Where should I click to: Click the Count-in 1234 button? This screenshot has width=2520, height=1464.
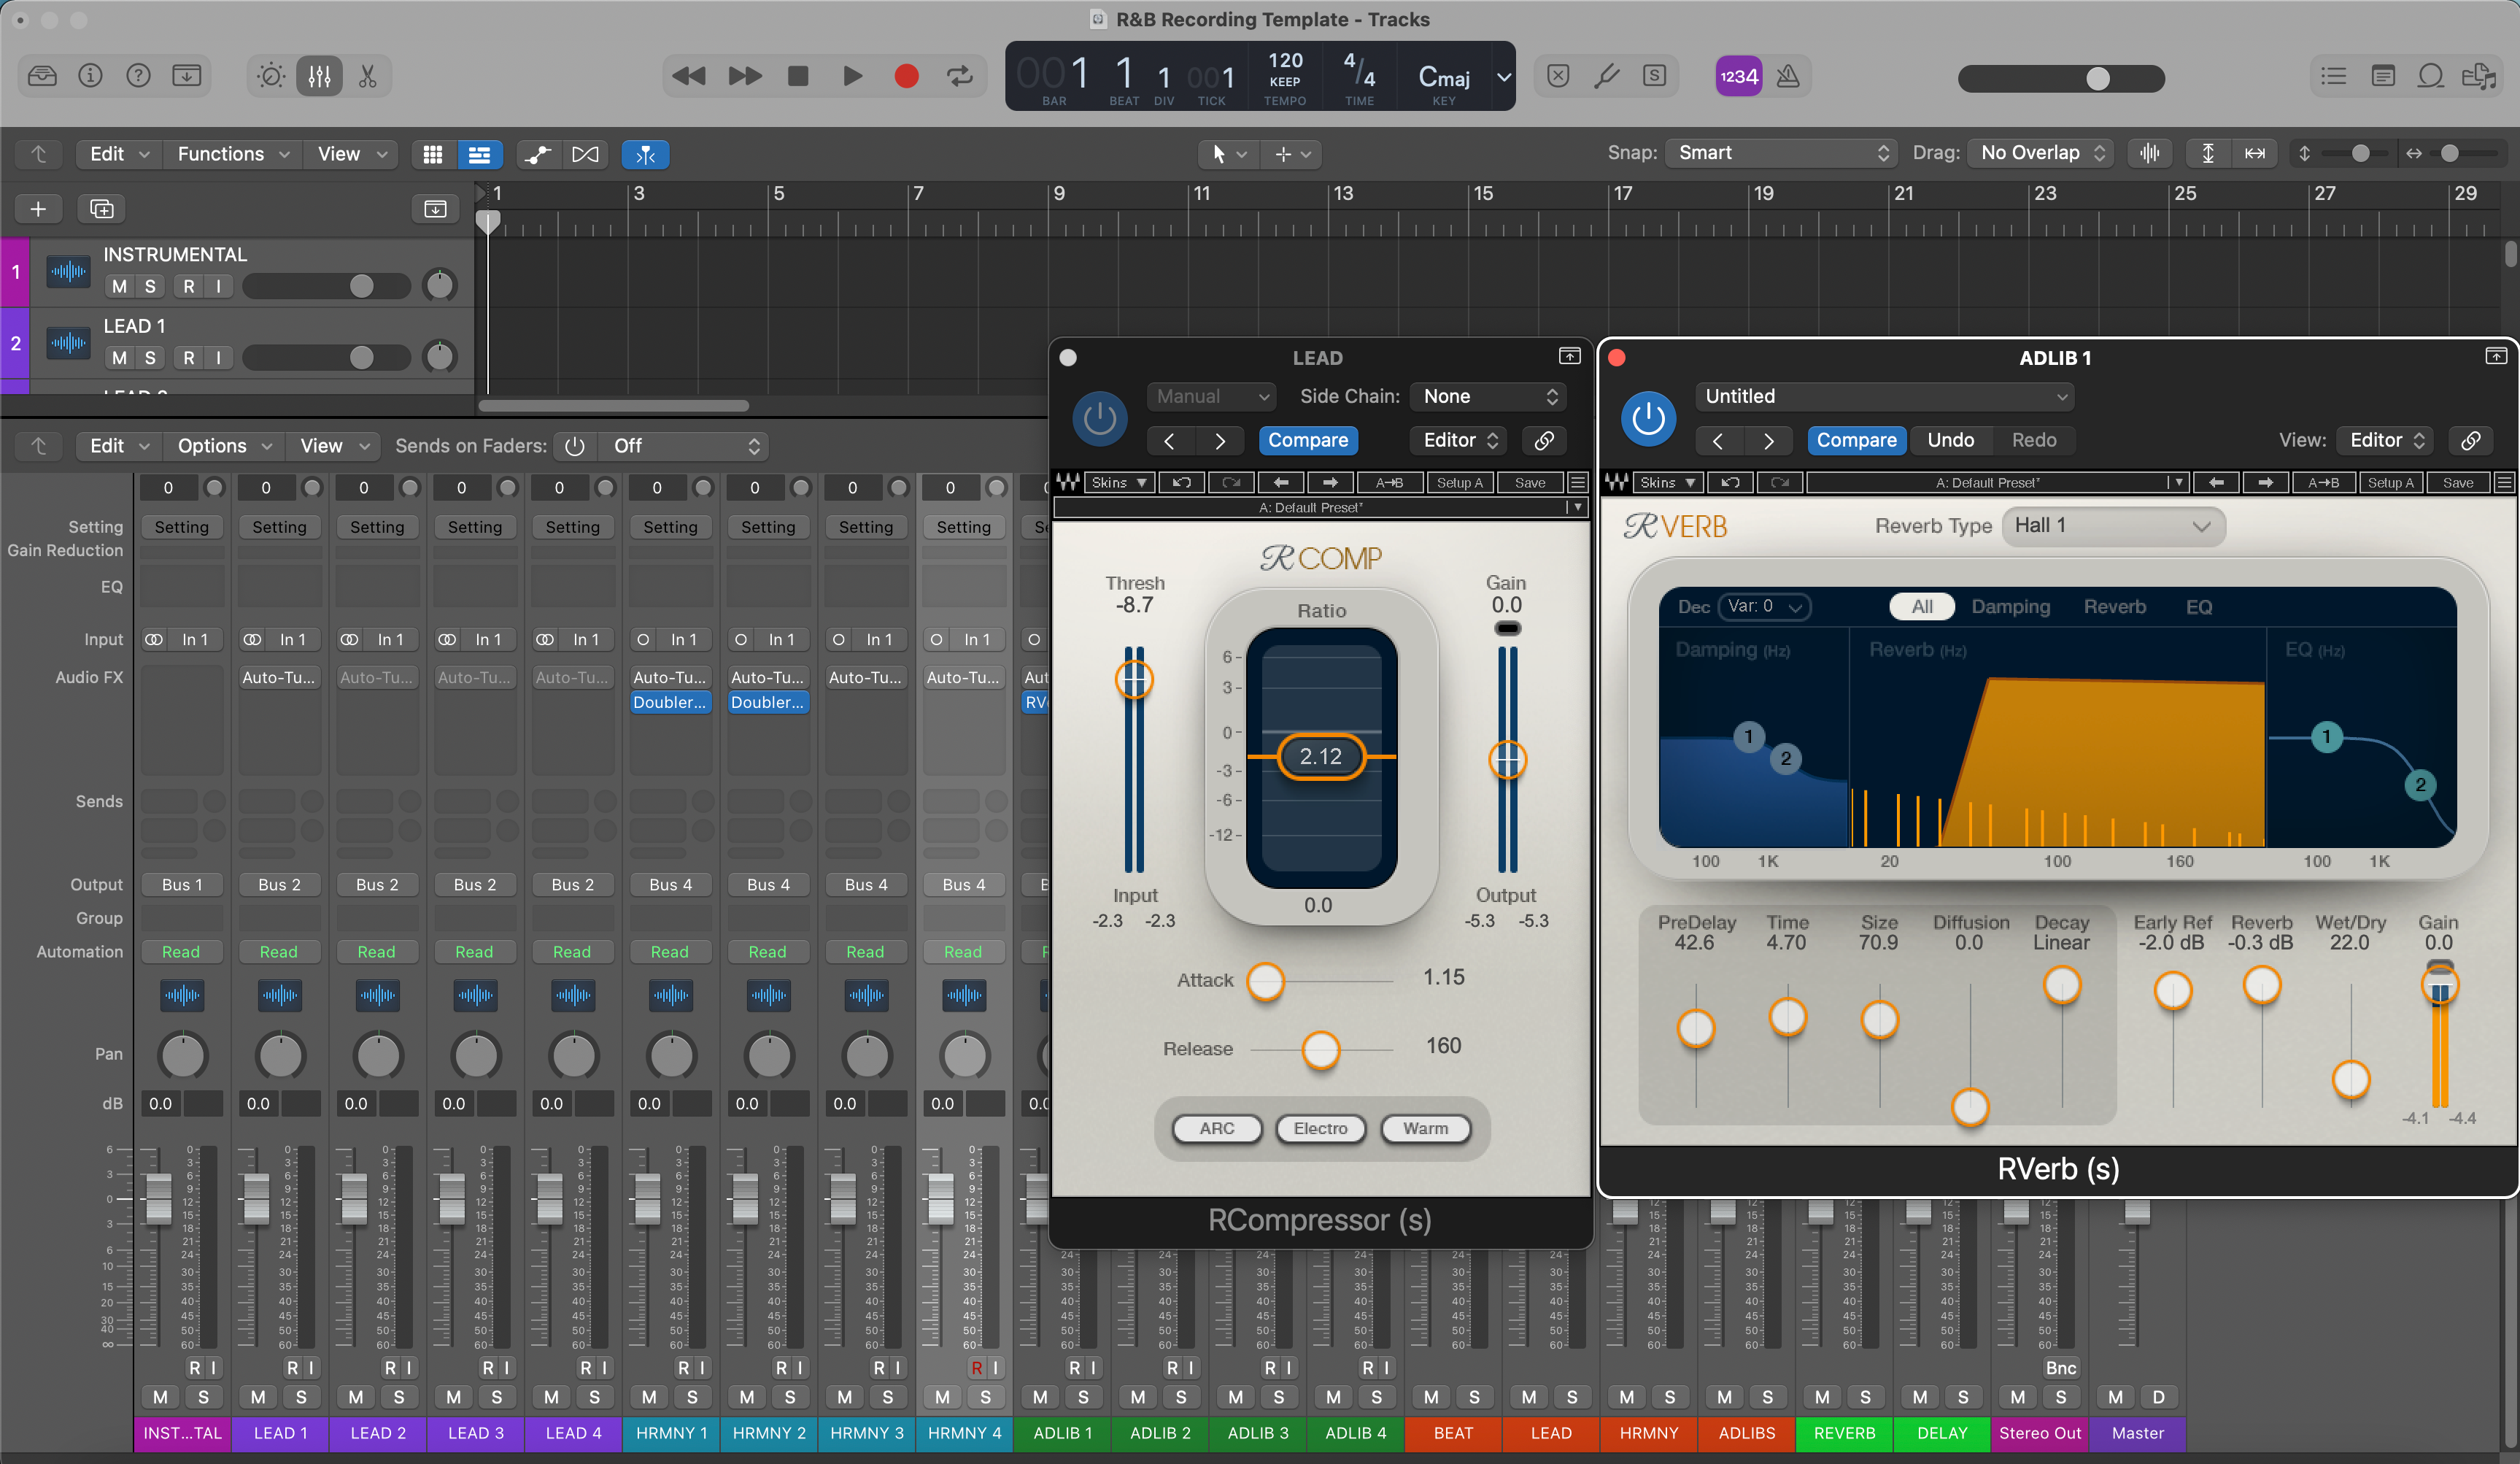click(x=1738, y=76)
